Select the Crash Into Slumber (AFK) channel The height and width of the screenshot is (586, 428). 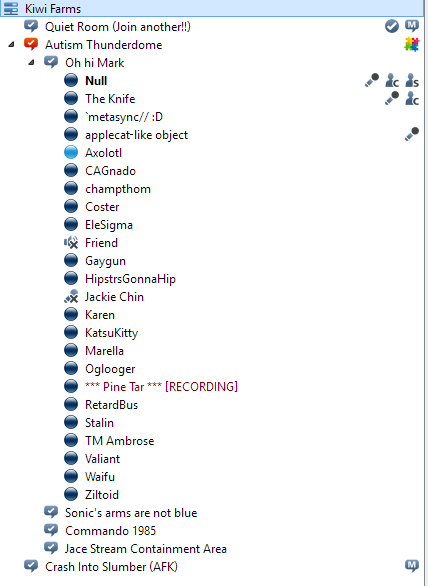click(x=111, y=566)
